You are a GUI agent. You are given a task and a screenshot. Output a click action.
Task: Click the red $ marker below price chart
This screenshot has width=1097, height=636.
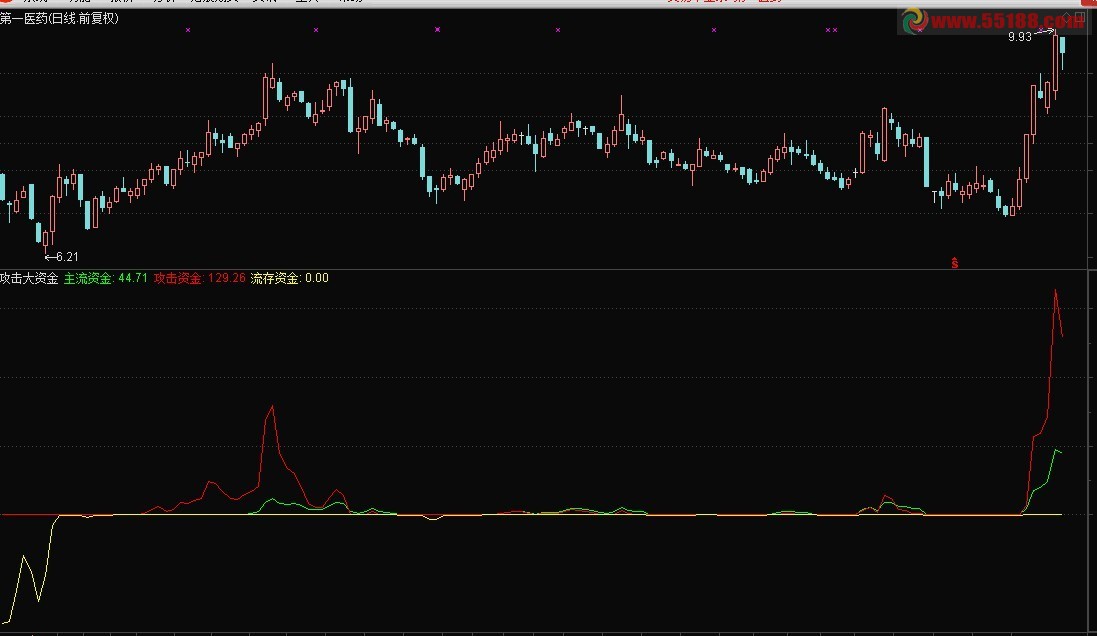point(954,263)
